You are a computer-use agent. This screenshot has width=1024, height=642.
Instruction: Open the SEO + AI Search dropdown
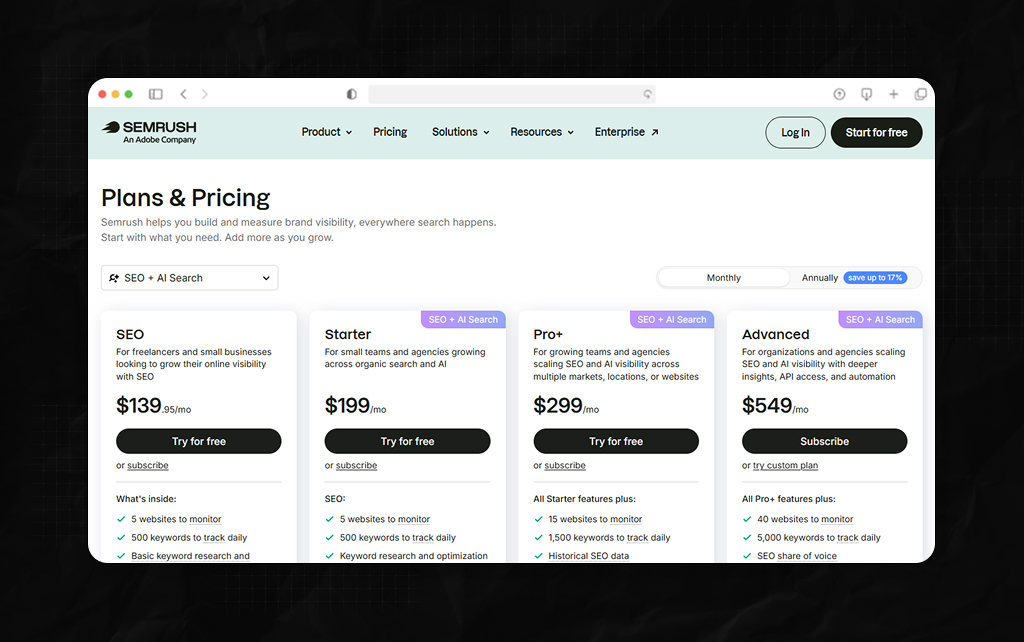(x=189, y=278)
